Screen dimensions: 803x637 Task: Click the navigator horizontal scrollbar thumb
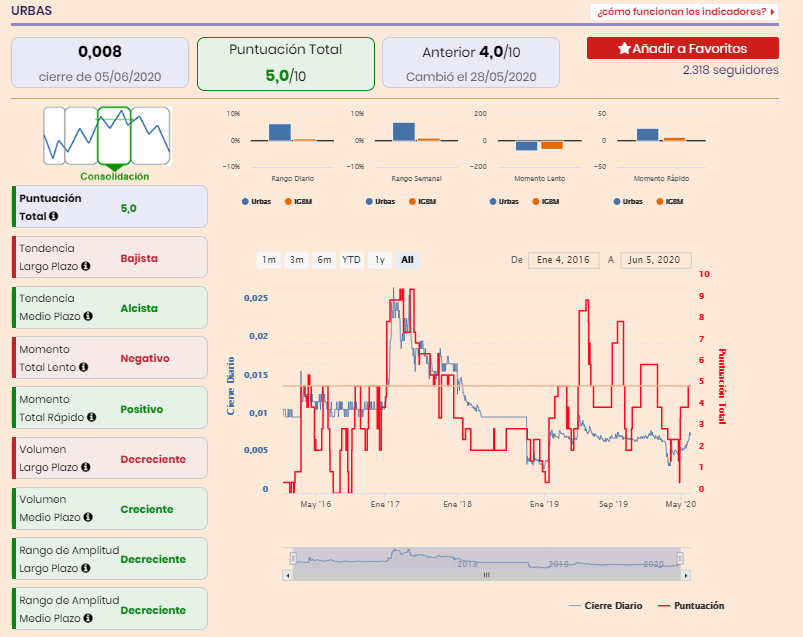[487, 576]
